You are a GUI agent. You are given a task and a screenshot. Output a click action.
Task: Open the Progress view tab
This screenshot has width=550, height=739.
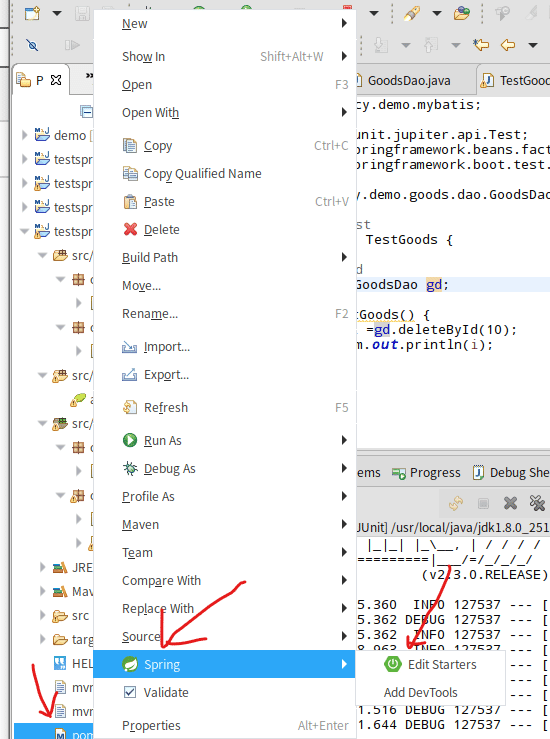coord(427,473)
